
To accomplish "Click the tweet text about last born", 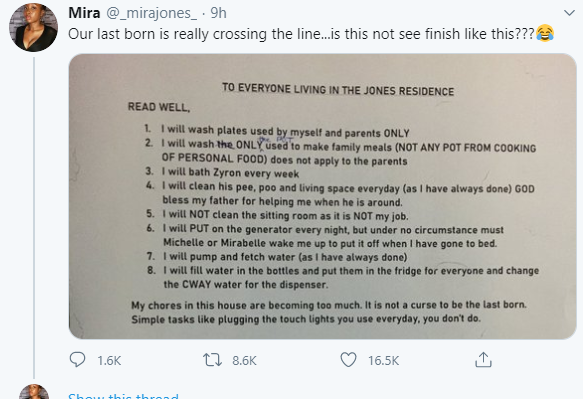I will (301, 34).
